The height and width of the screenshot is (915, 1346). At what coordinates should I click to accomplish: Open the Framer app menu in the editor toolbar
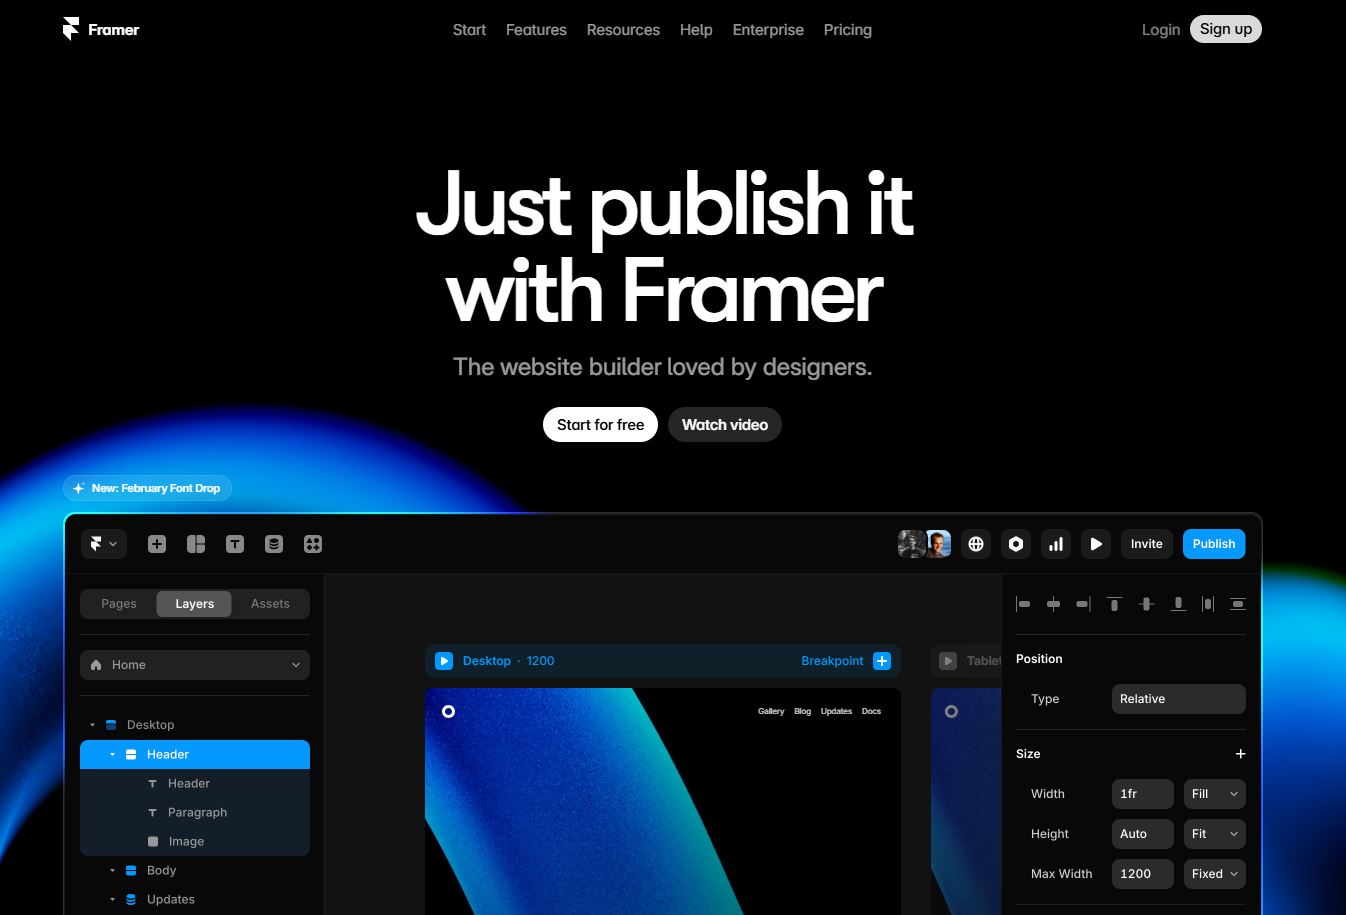tap(103, 544)
